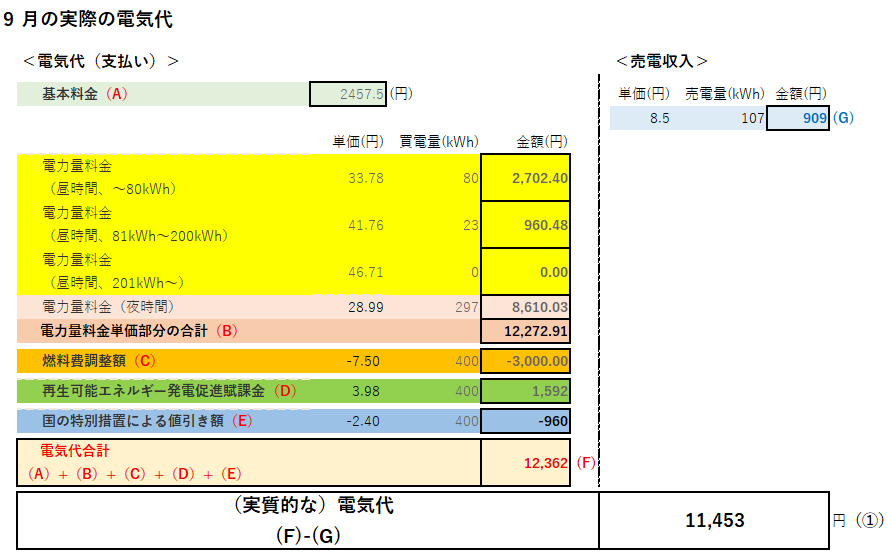Select the 電気代（支払い） section heading

tap(101, 61)
